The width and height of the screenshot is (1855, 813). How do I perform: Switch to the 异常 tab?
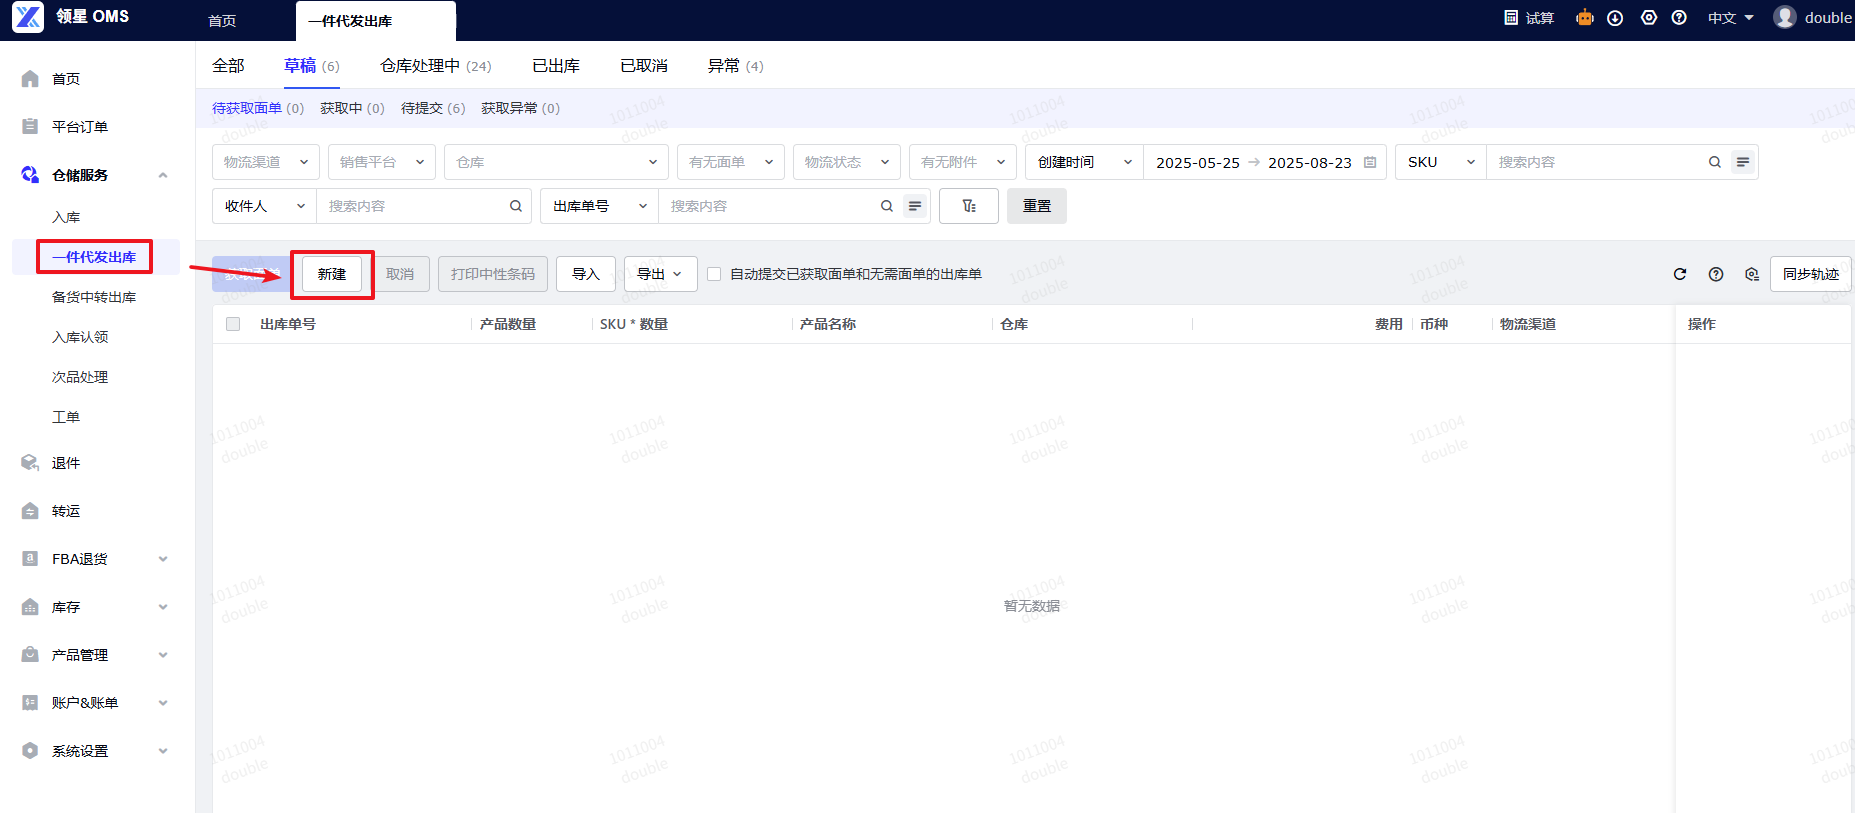pyautogui.click(x=735, y=66)
